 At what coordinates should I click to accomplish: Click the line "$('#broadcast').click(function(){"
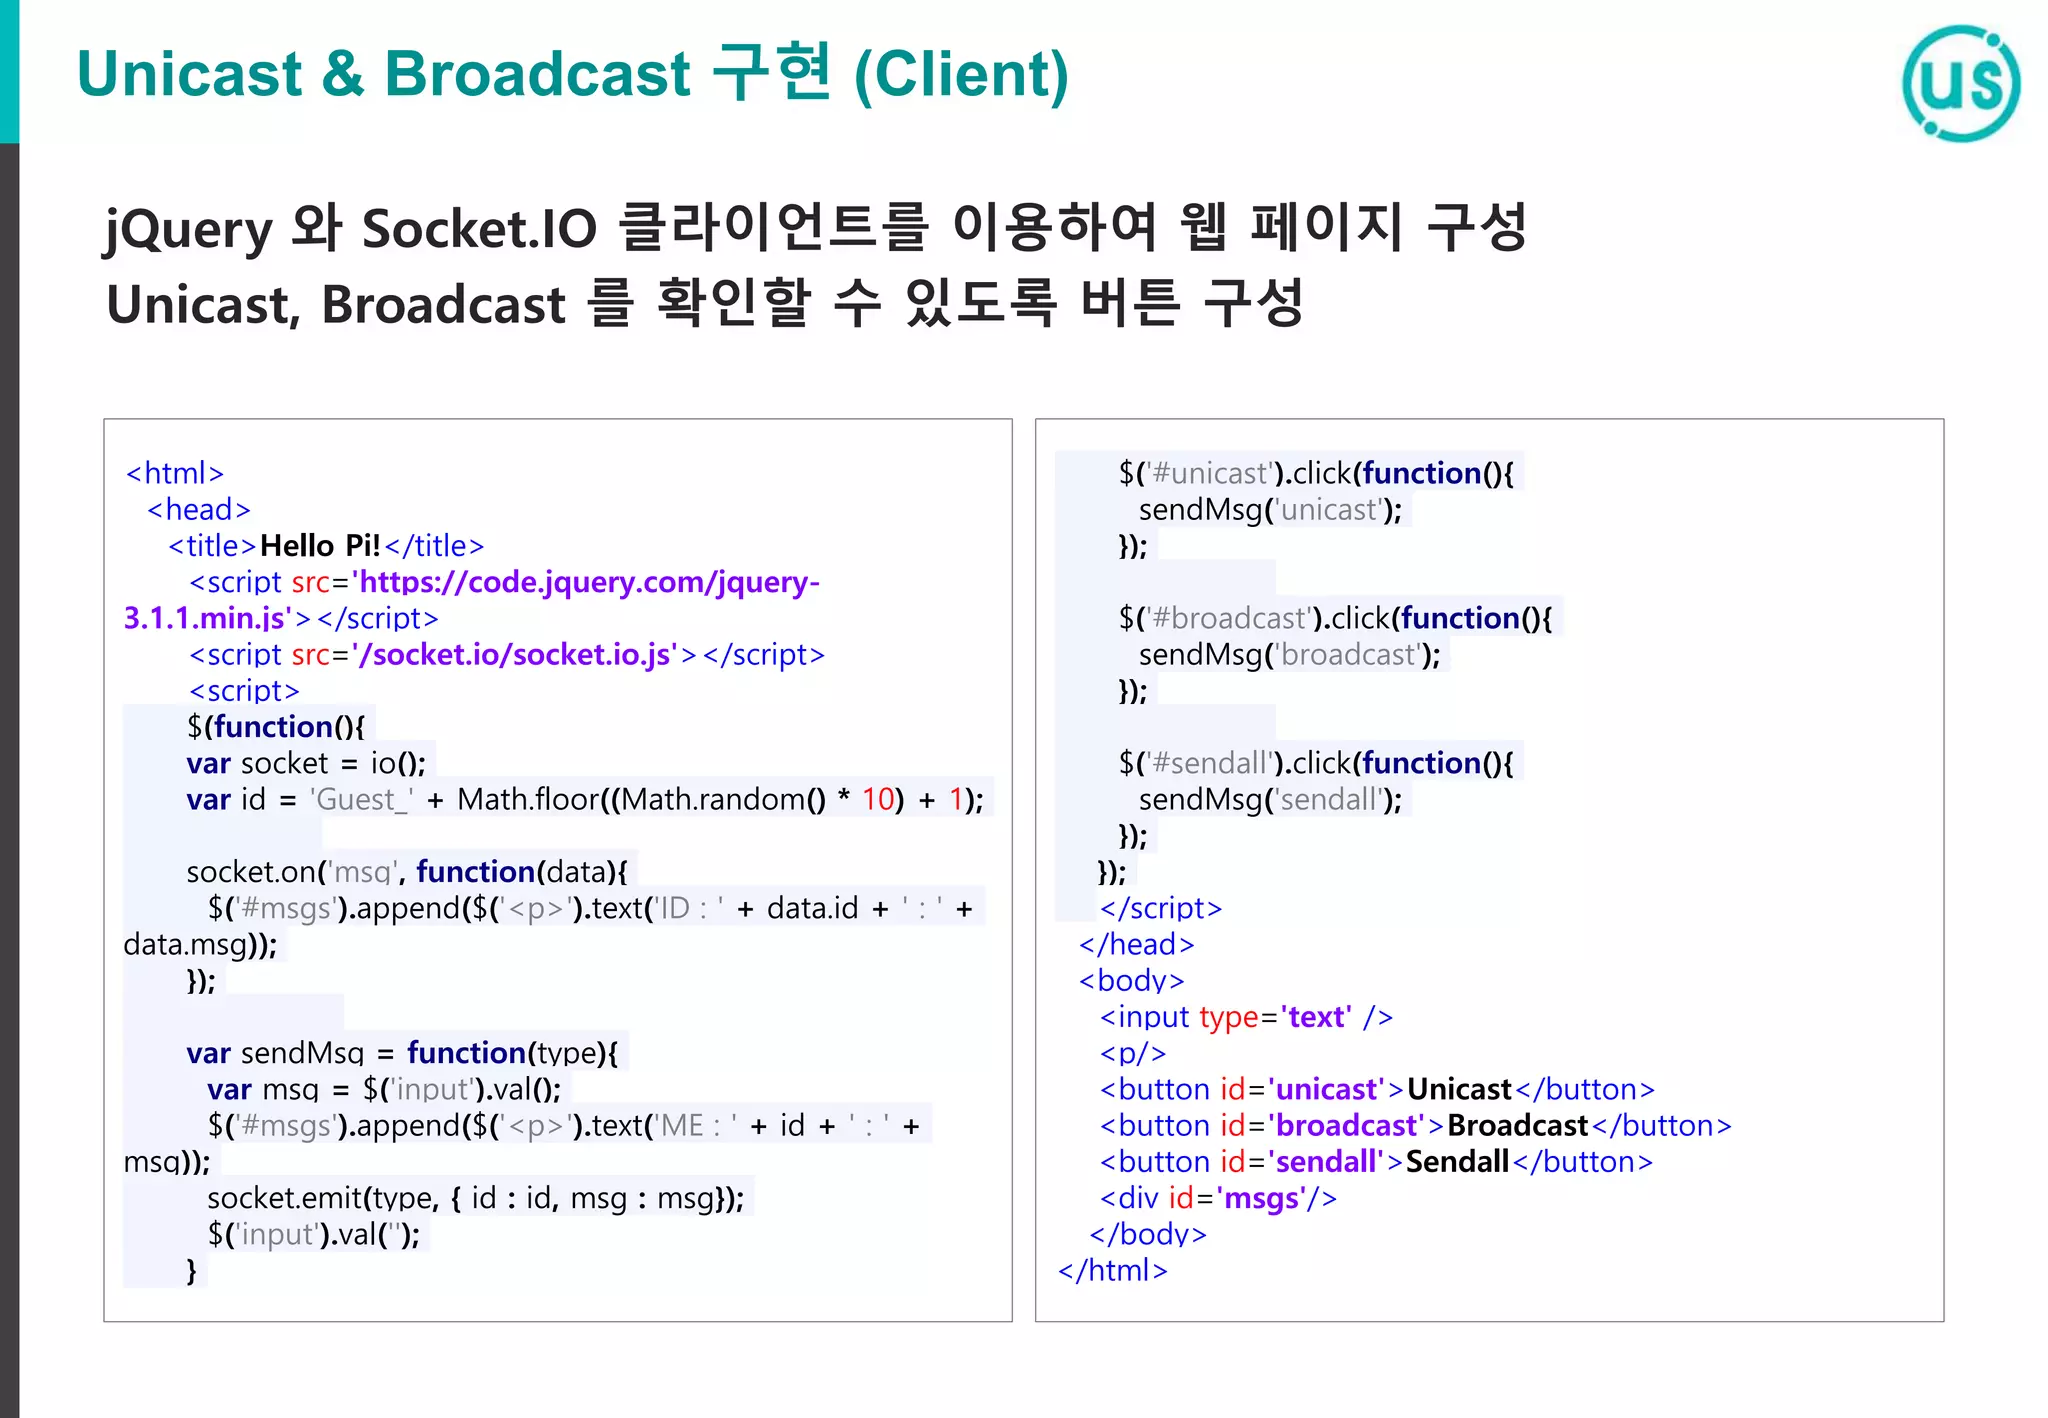pyautogui.click(x=1335, y=618)
